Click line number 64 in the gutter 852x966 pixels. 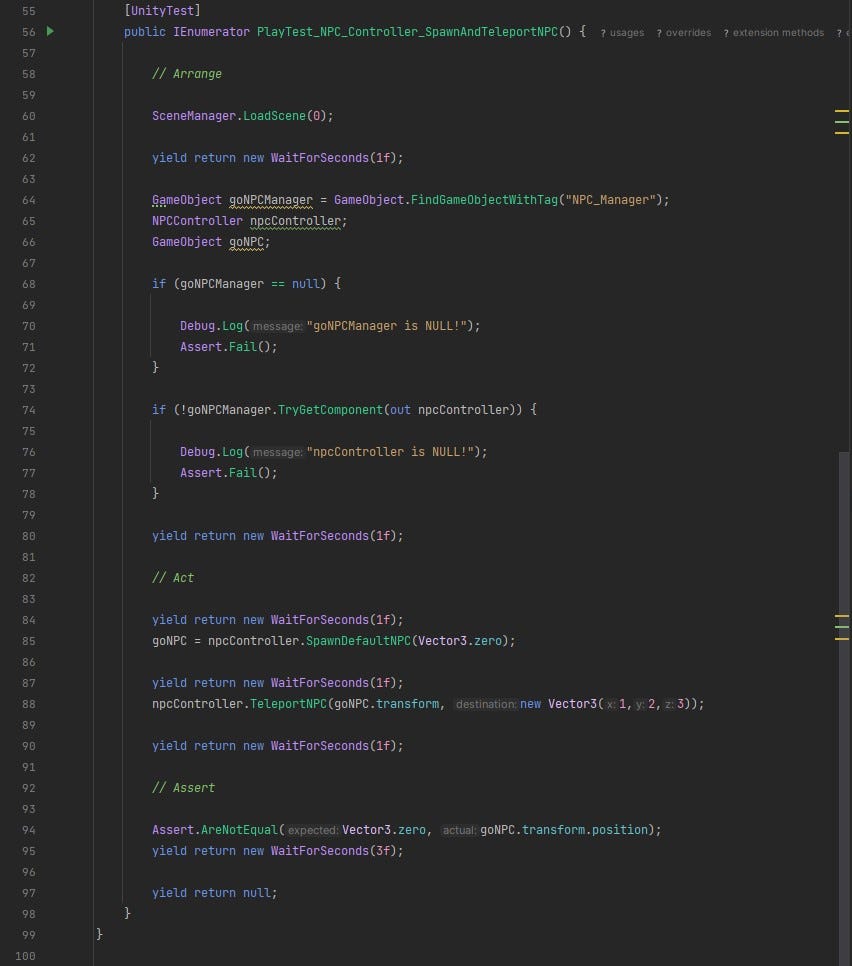28,200
